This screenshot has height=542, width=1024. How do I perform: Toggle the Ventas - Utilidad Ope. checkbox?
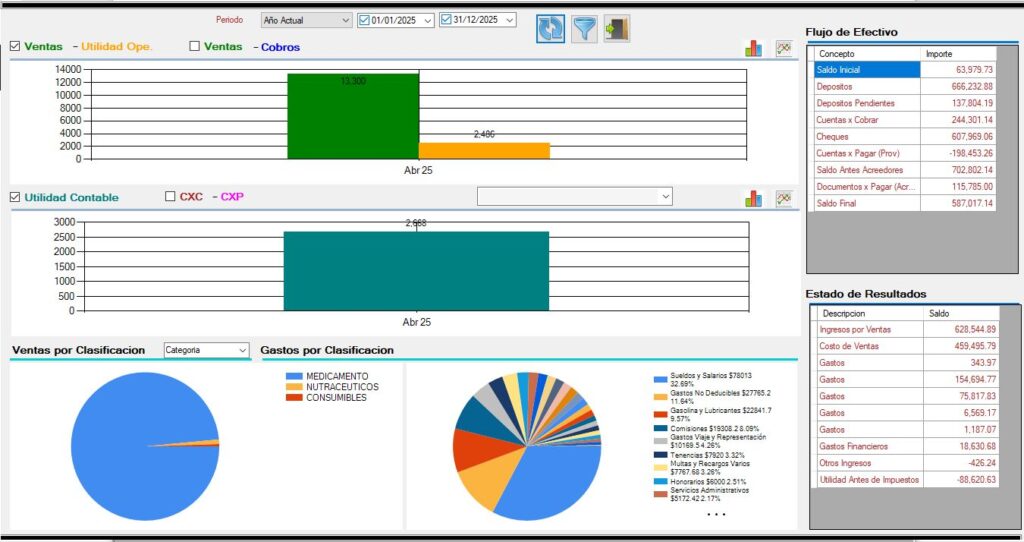point(16,46)
